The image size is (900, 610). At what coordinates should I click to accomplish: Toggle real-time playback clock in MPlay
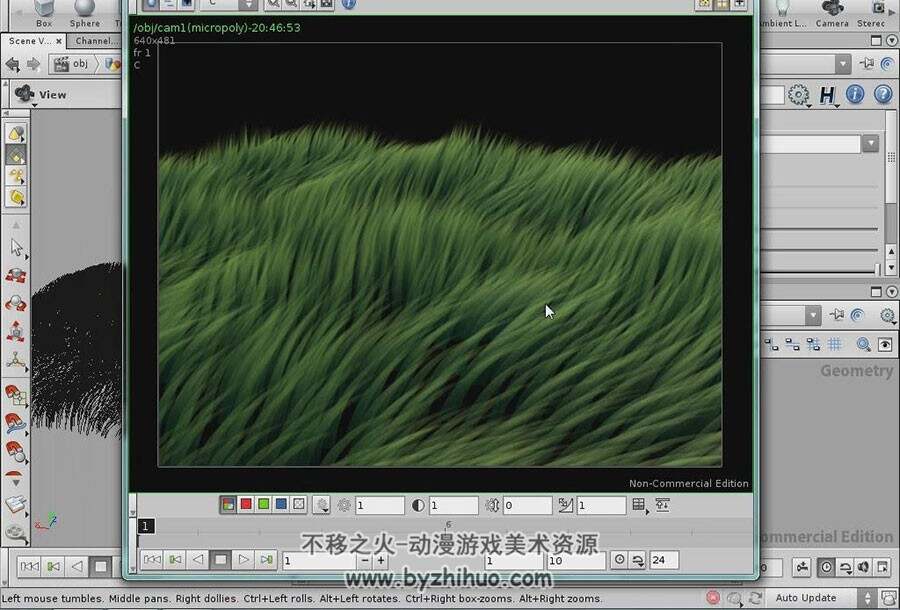(x=619, y=560)
